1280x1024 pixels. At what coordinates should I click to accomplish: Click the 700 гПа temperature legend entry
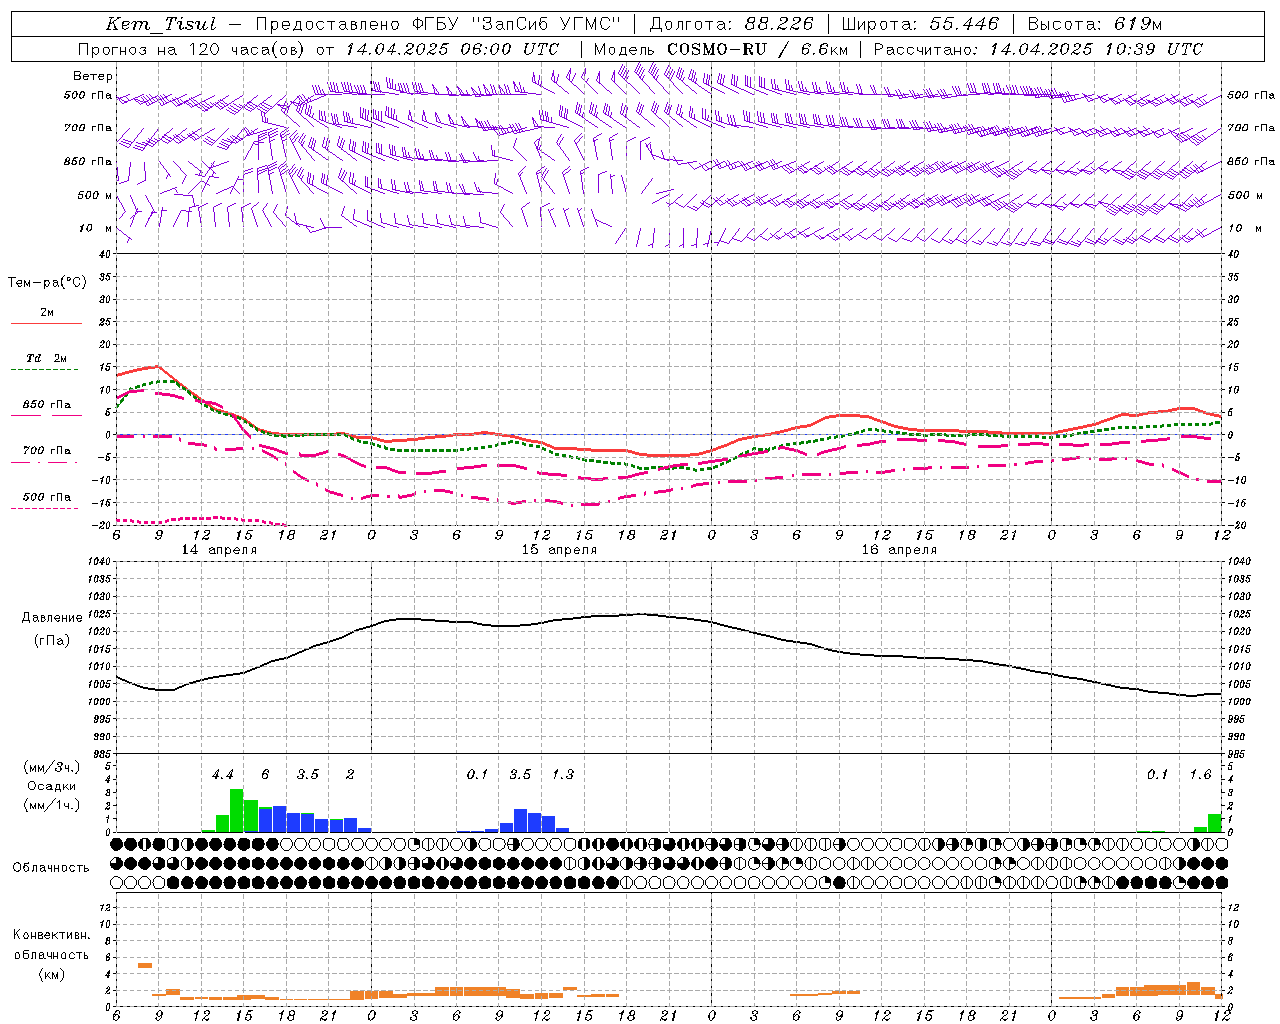click(47, 450)
